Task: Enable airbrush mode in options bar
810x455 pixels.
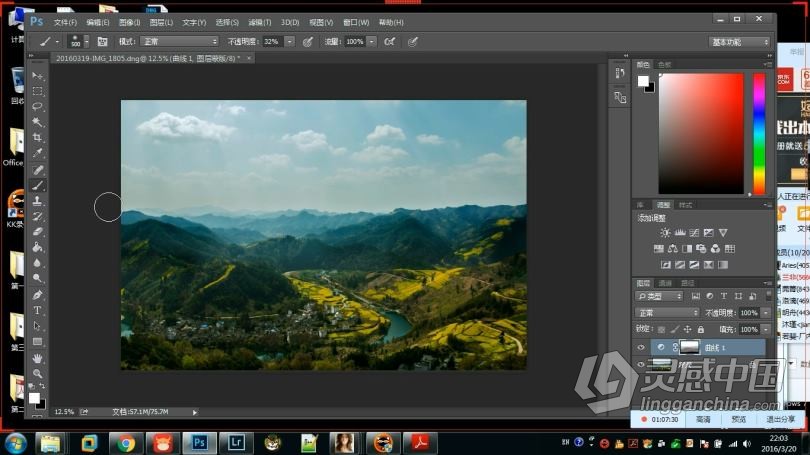Action: coord(390,42)
